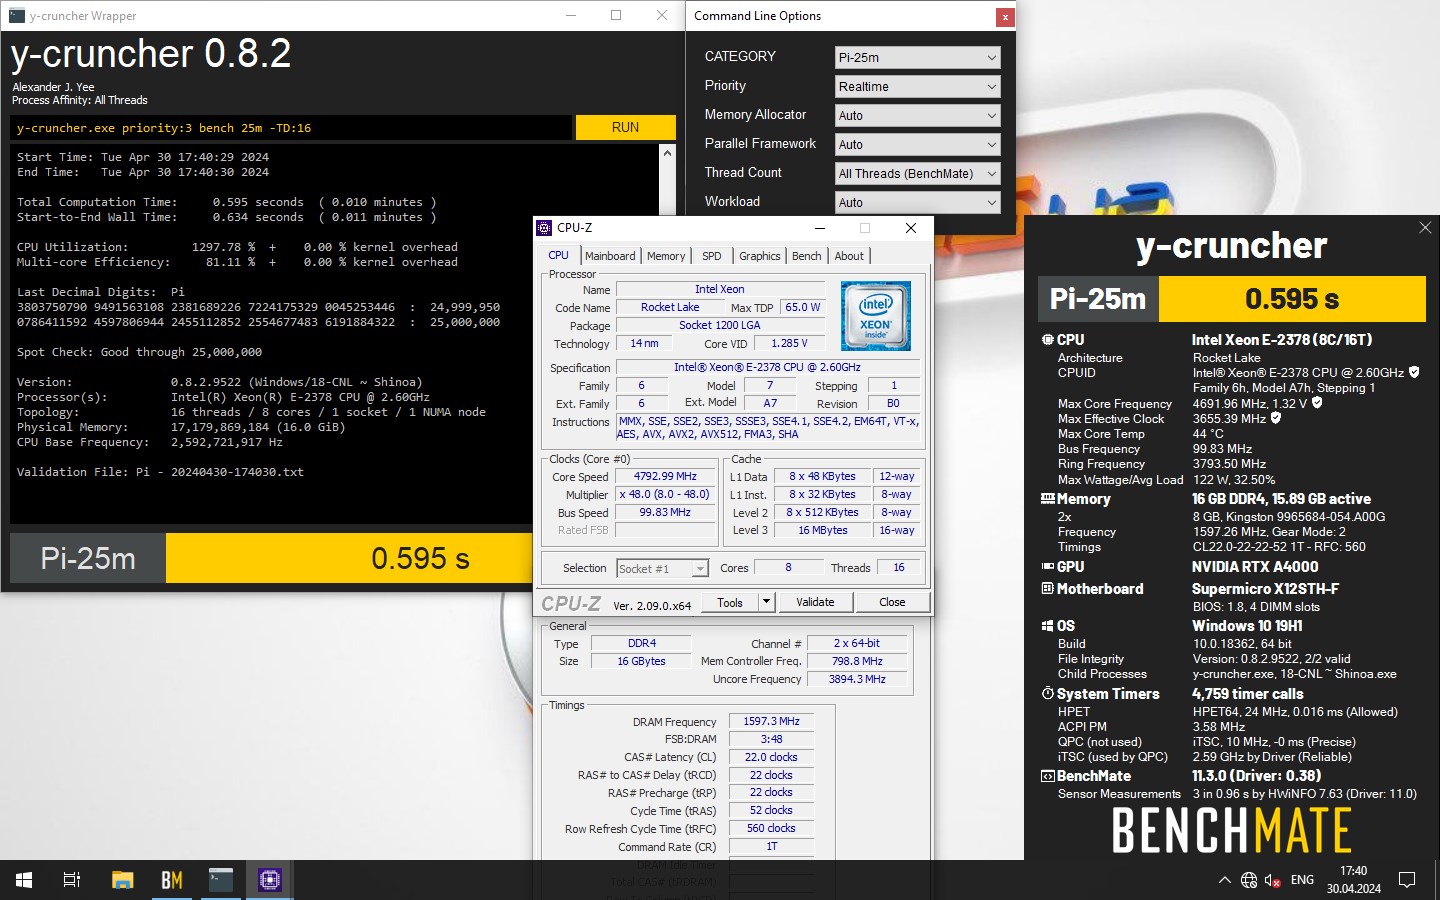The height and width of the screenshot is (900, 1440).
Task: Click the Core Speed value 4792.99 MHz
Action: click(665, 476)
